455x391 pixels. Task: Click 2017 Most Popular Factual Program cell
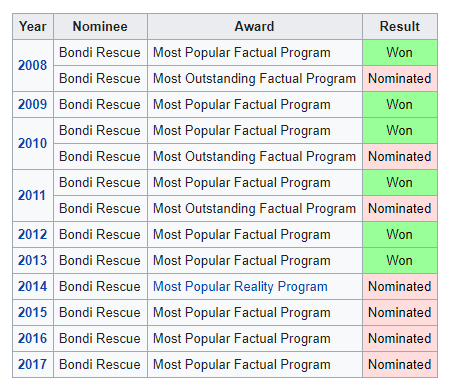[x=255, y=364]
